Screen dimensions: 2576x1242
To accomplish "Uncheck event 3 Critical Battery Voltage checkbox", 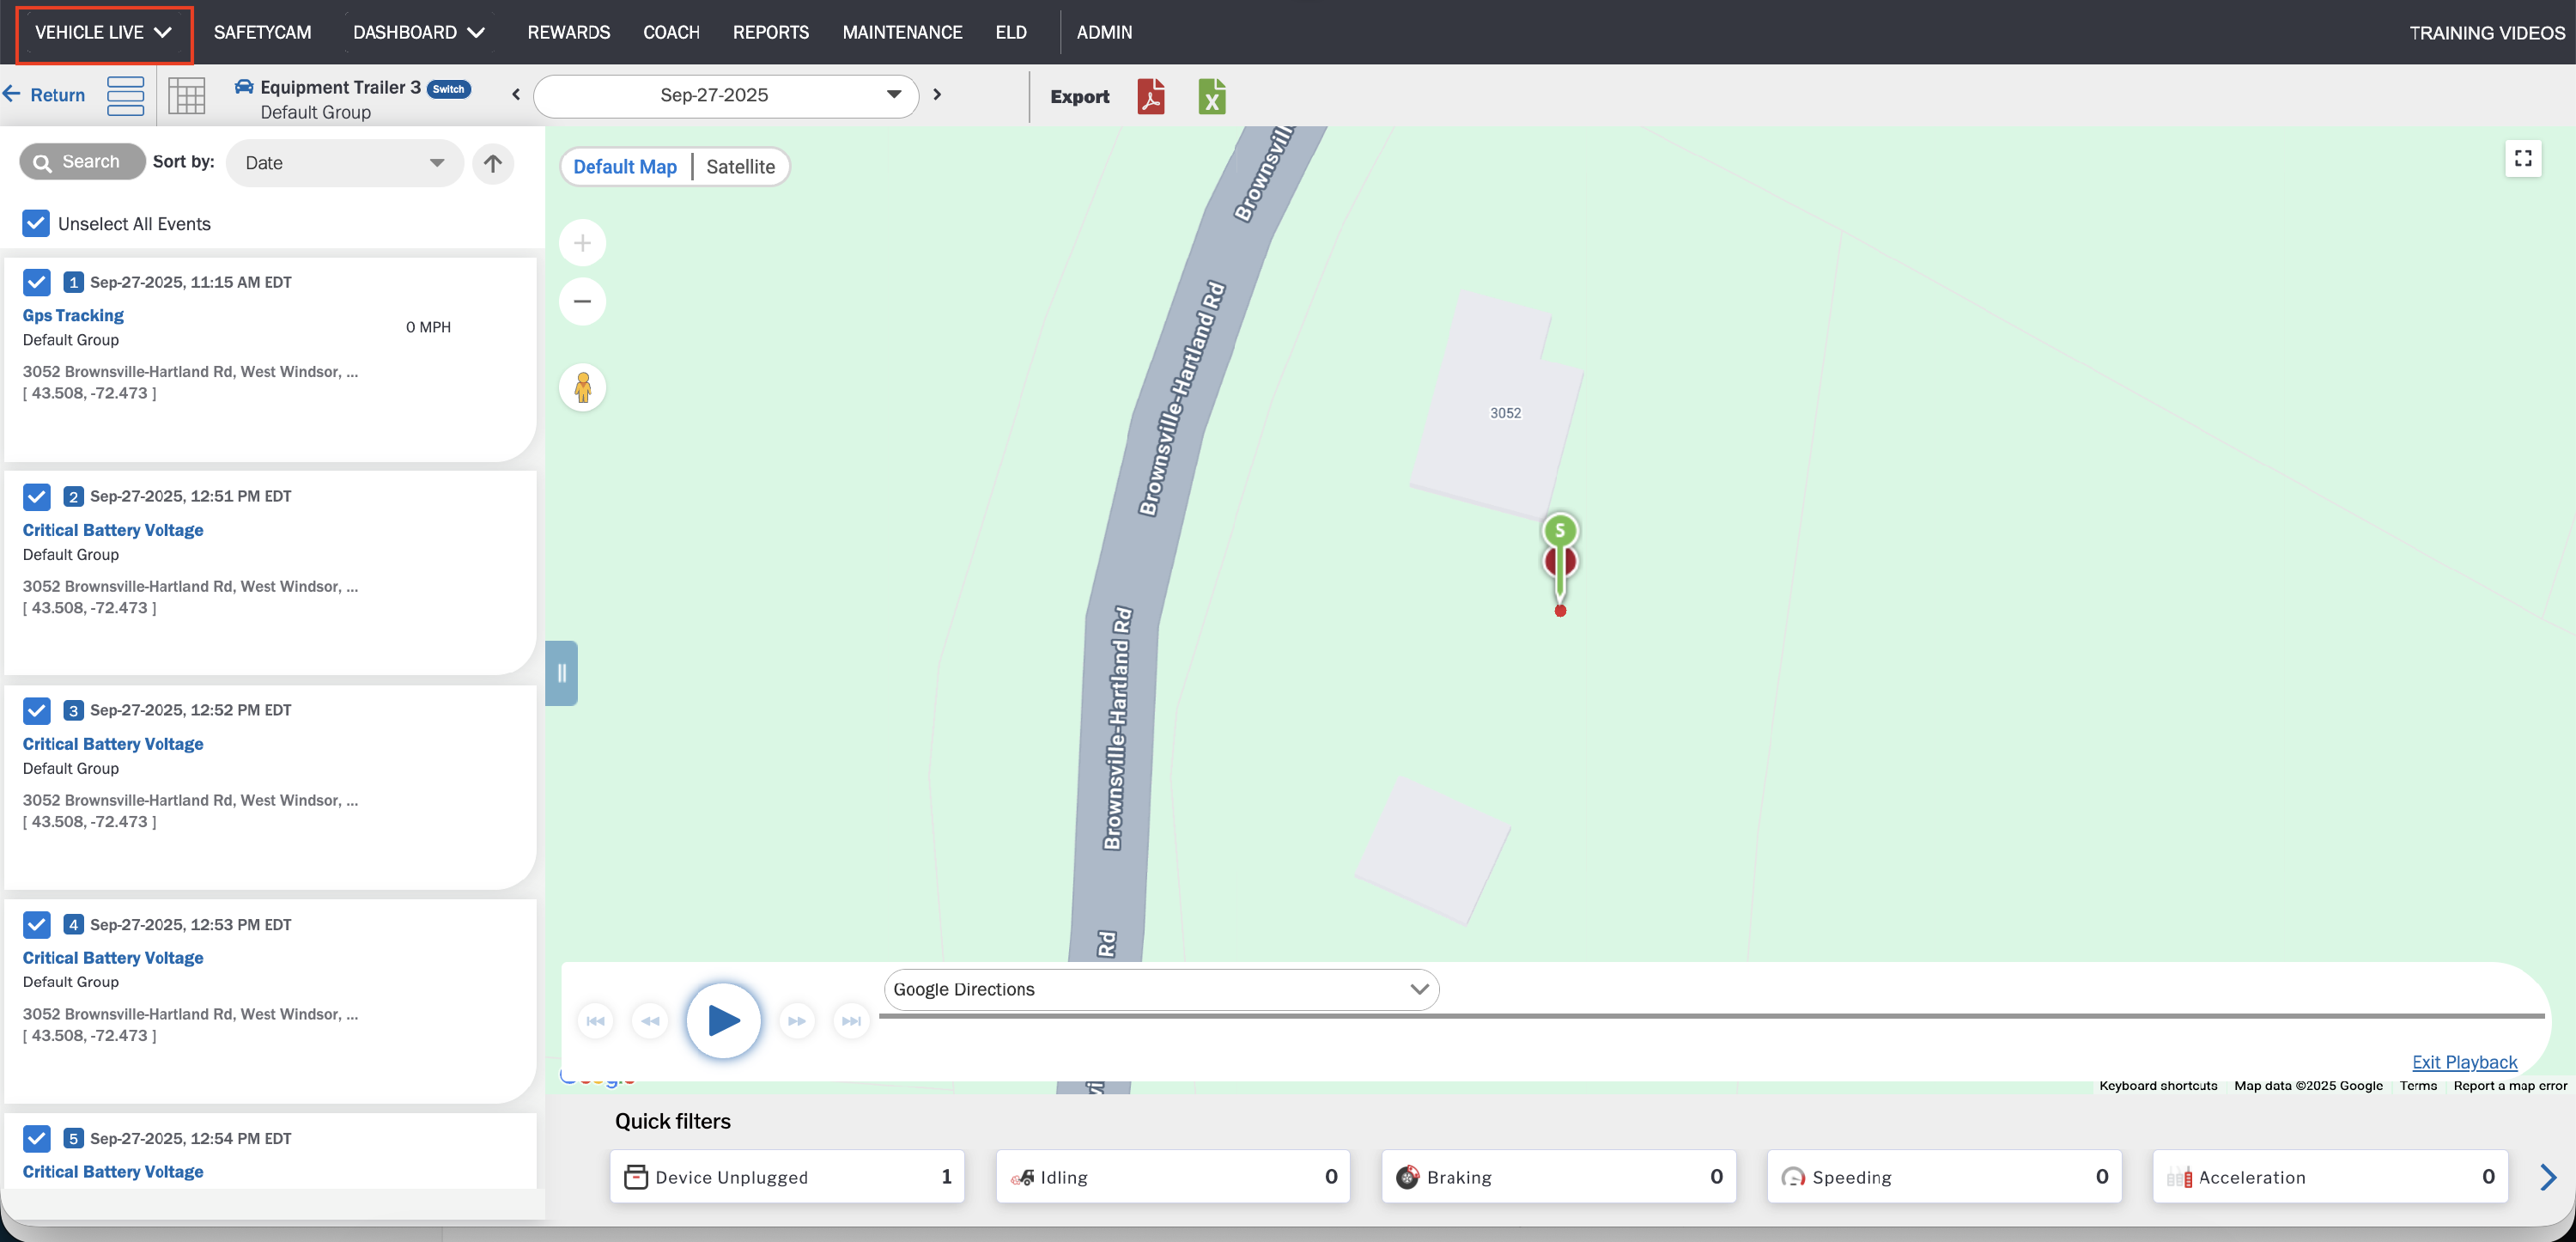I will pos(37,710).
